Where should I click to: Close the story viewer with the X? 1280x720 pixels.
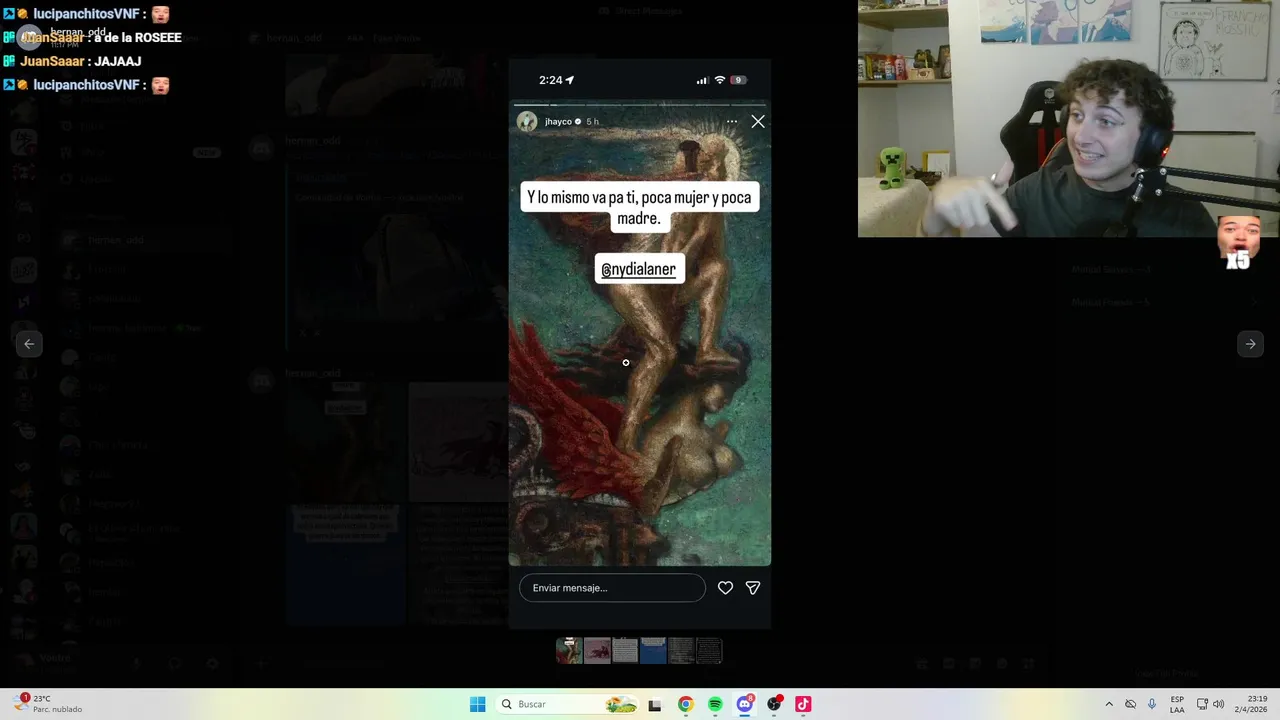coord(758,122)
